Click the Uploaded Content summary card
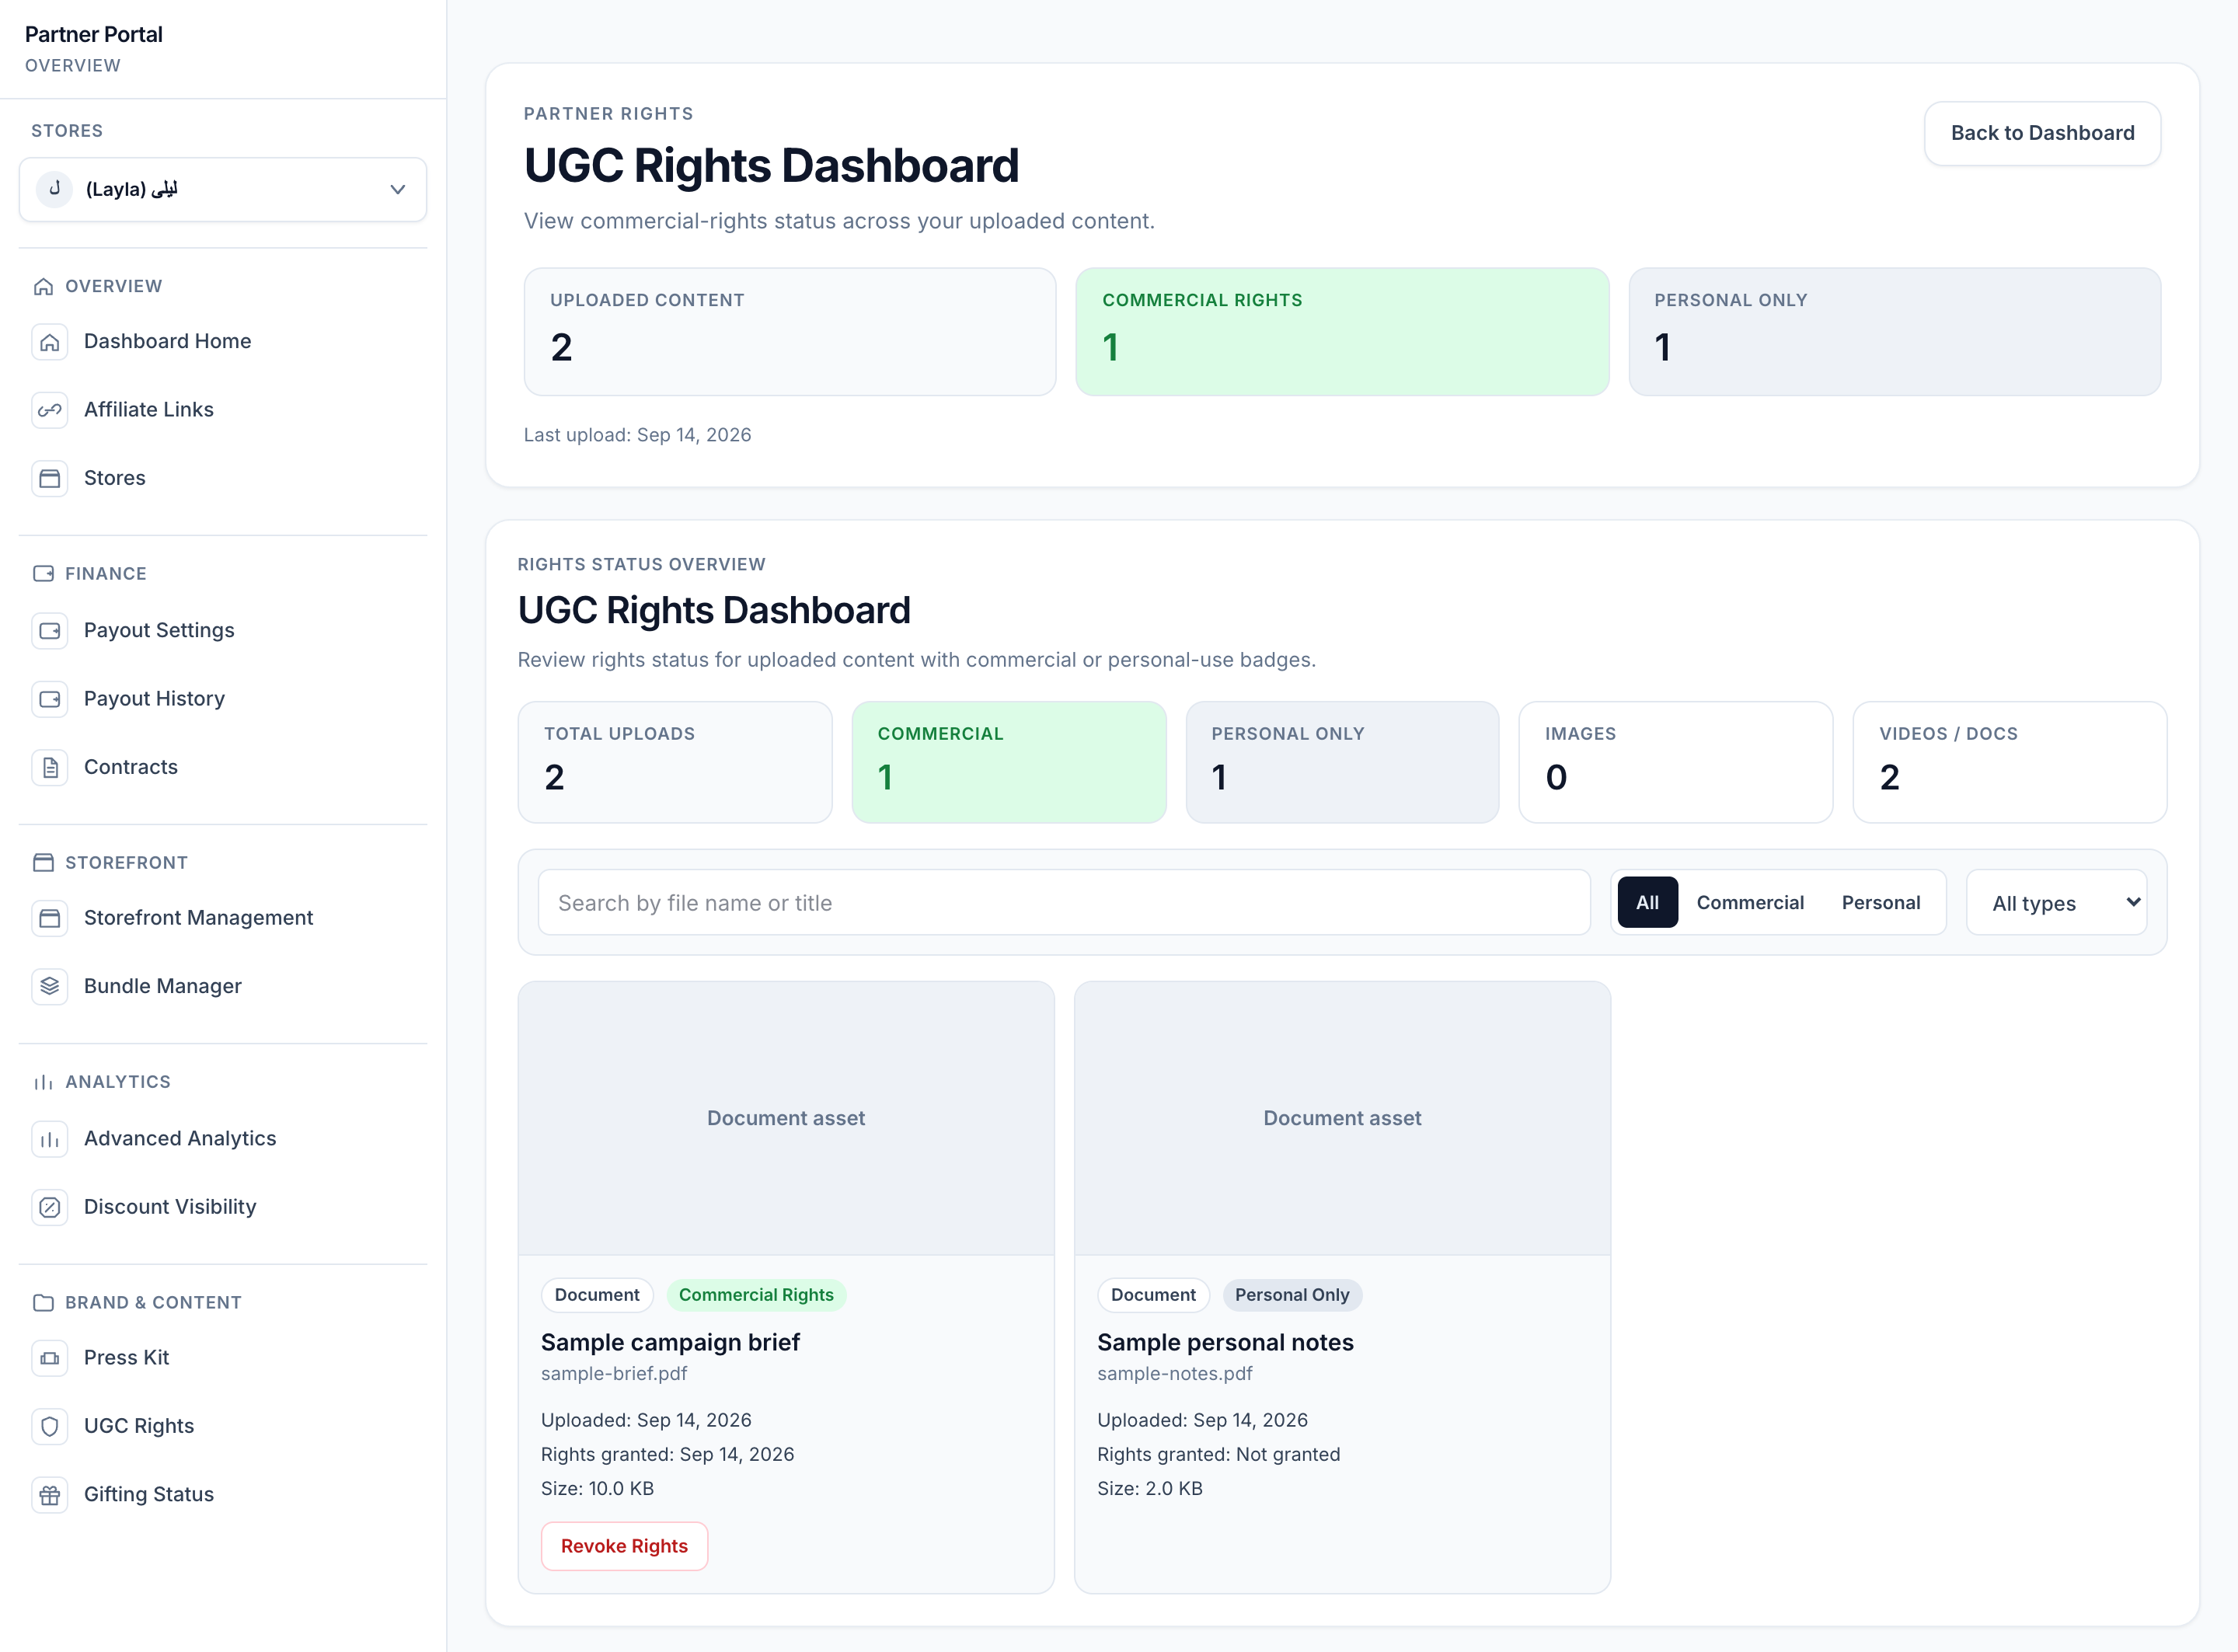The width and height of the screenshot is (2238, 1652). (x=790, y=332)
